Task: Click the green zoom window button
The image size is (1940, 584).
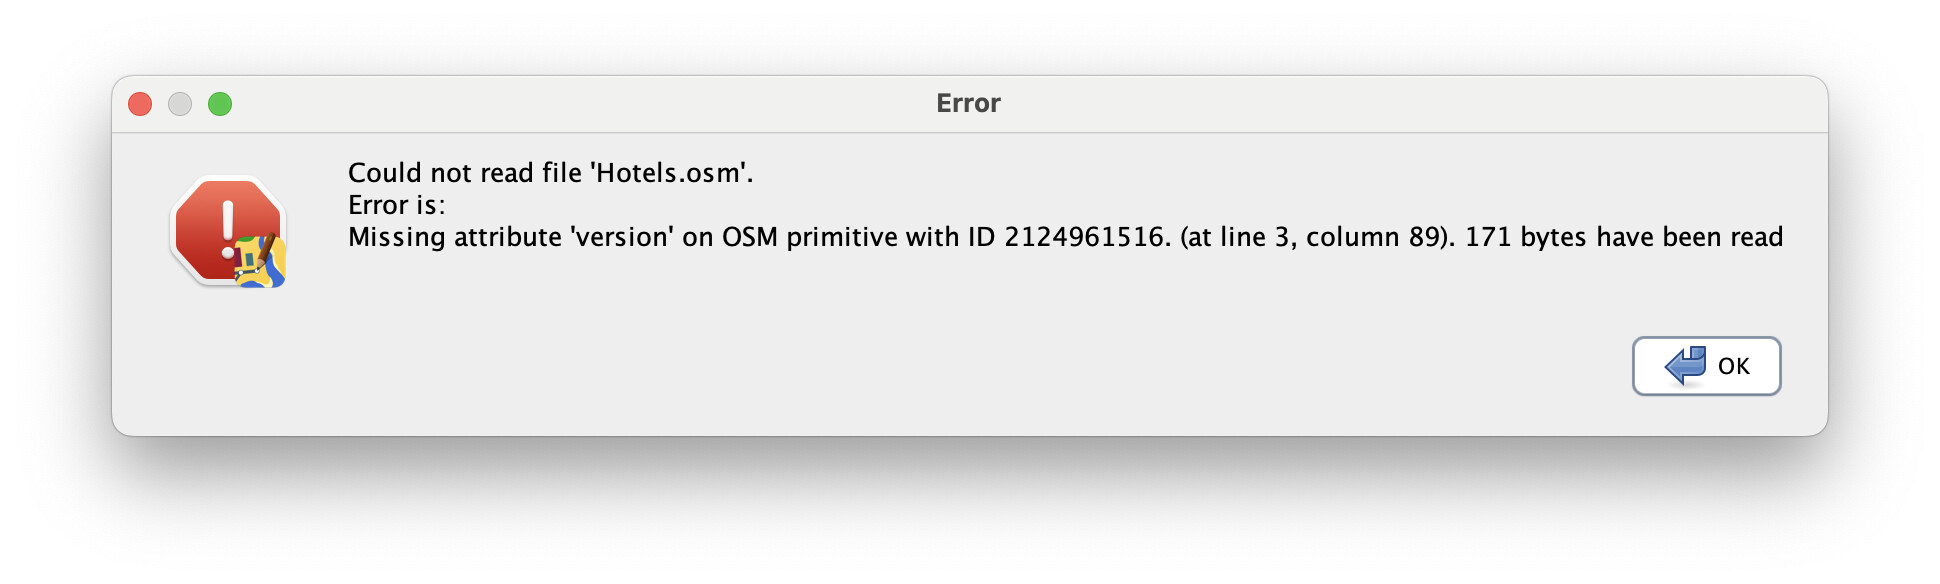Action: click(220, 104)
